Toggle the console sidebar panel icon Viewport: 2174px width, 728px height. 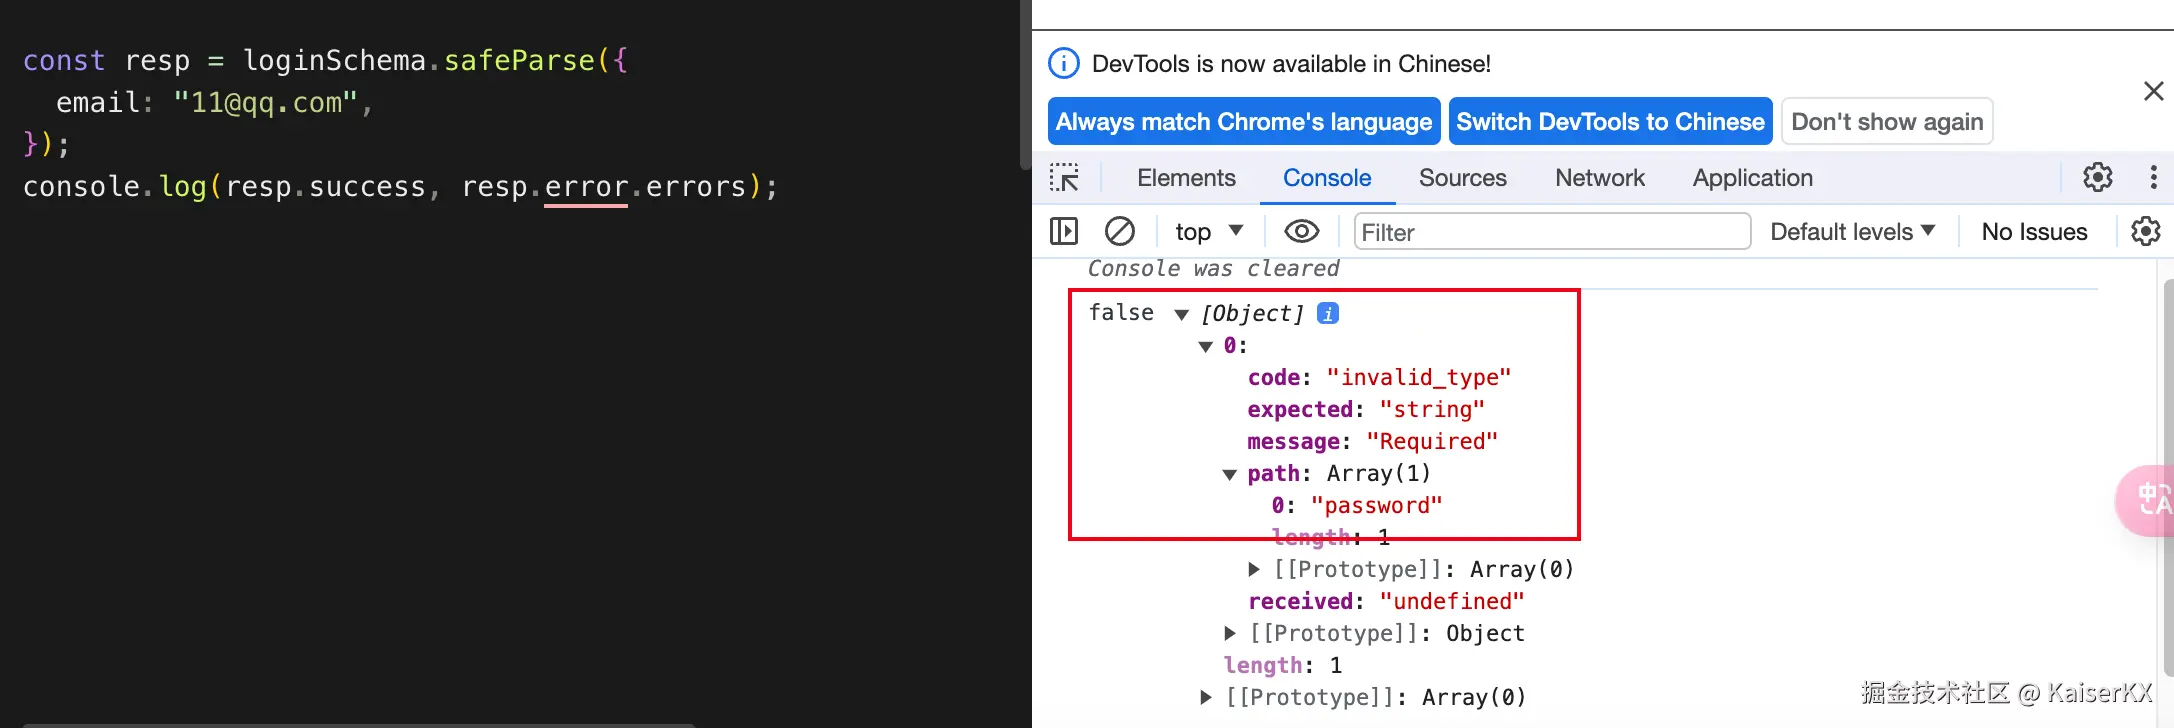(1064, 231)
